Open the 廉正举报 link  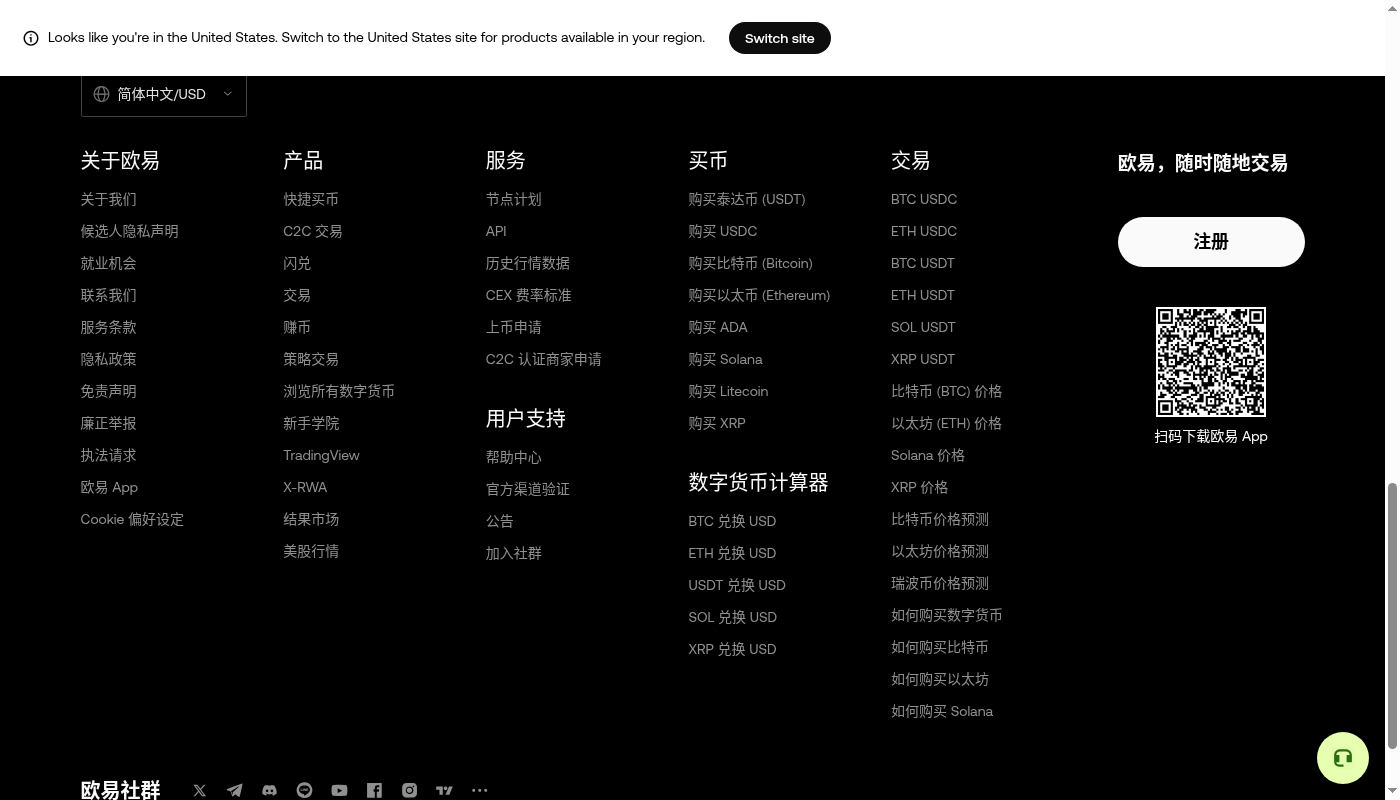tap(109, 423)
